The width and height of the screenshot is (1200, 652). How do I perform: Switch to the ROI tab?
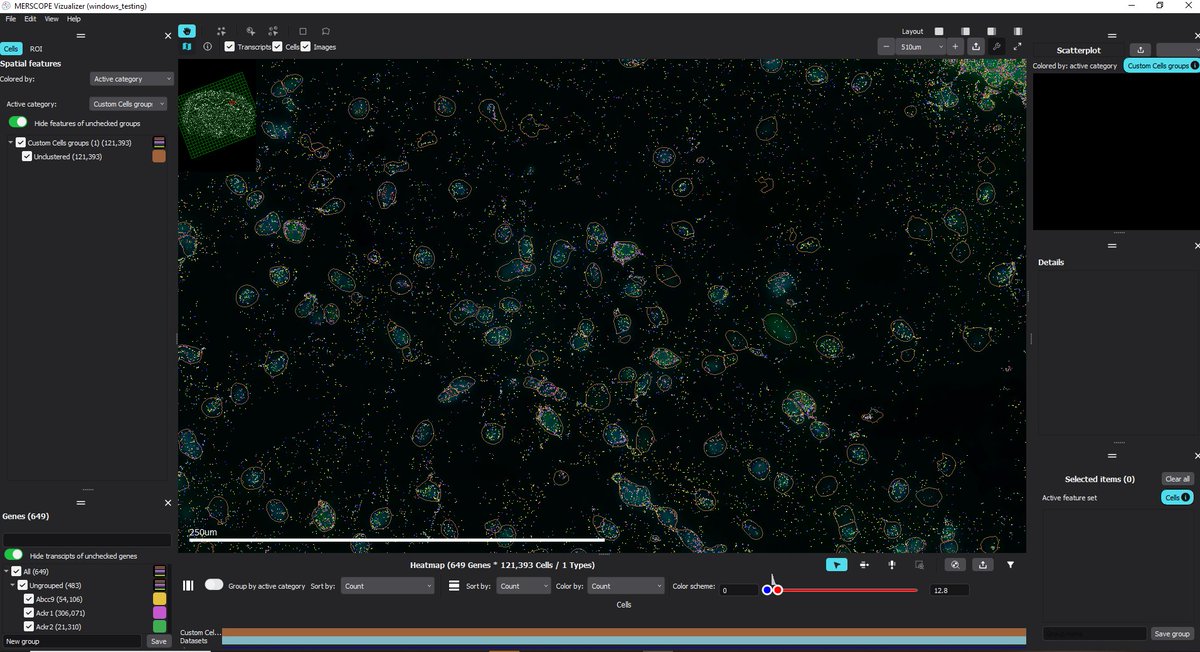pyautogui.click(x=36, y=48)
